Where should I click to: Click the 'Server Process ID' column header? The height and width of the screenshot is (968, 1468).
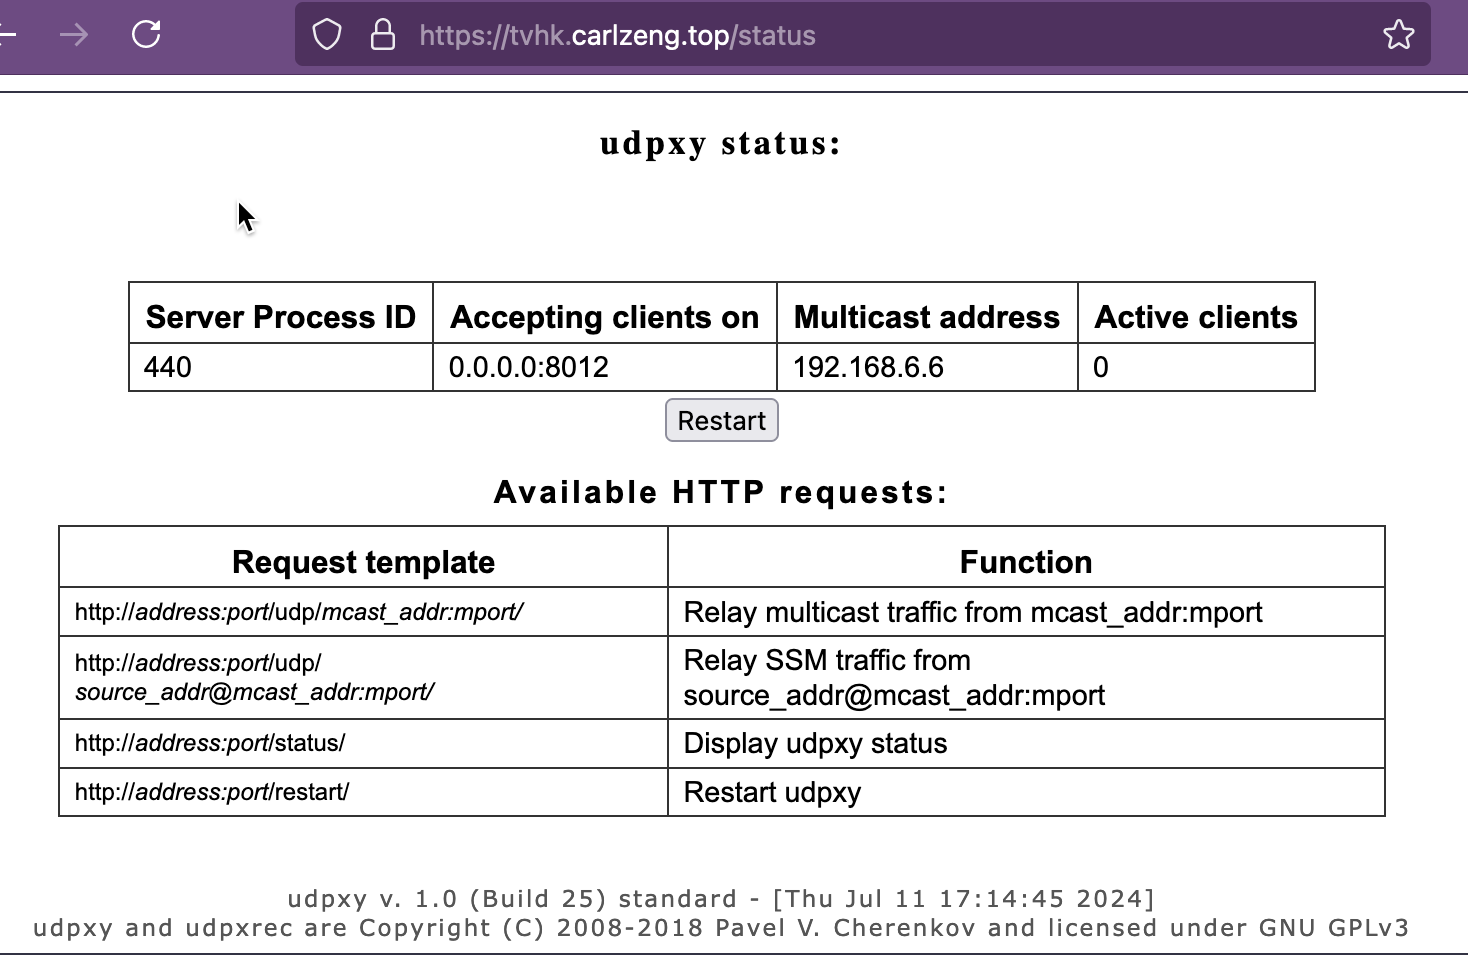[x=281, y=317]
